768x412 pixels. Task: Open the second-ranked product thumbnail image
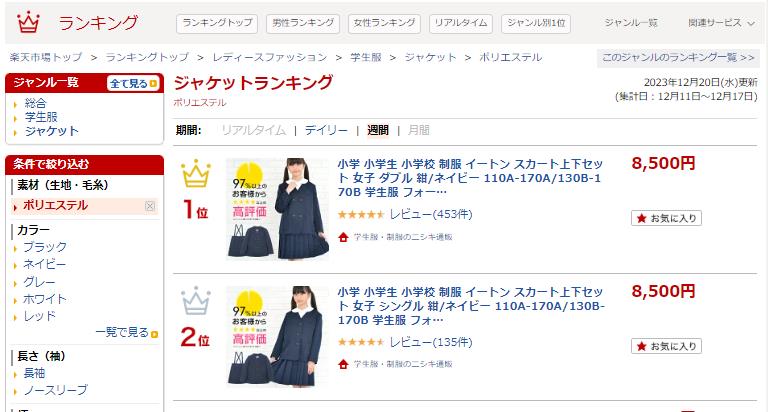click(277, 336)
